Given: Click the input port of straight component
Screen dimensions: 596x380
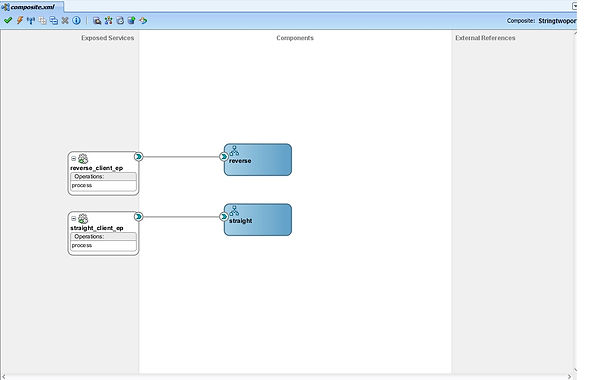Looking at the screenshot, I should [x=224, y=217].
